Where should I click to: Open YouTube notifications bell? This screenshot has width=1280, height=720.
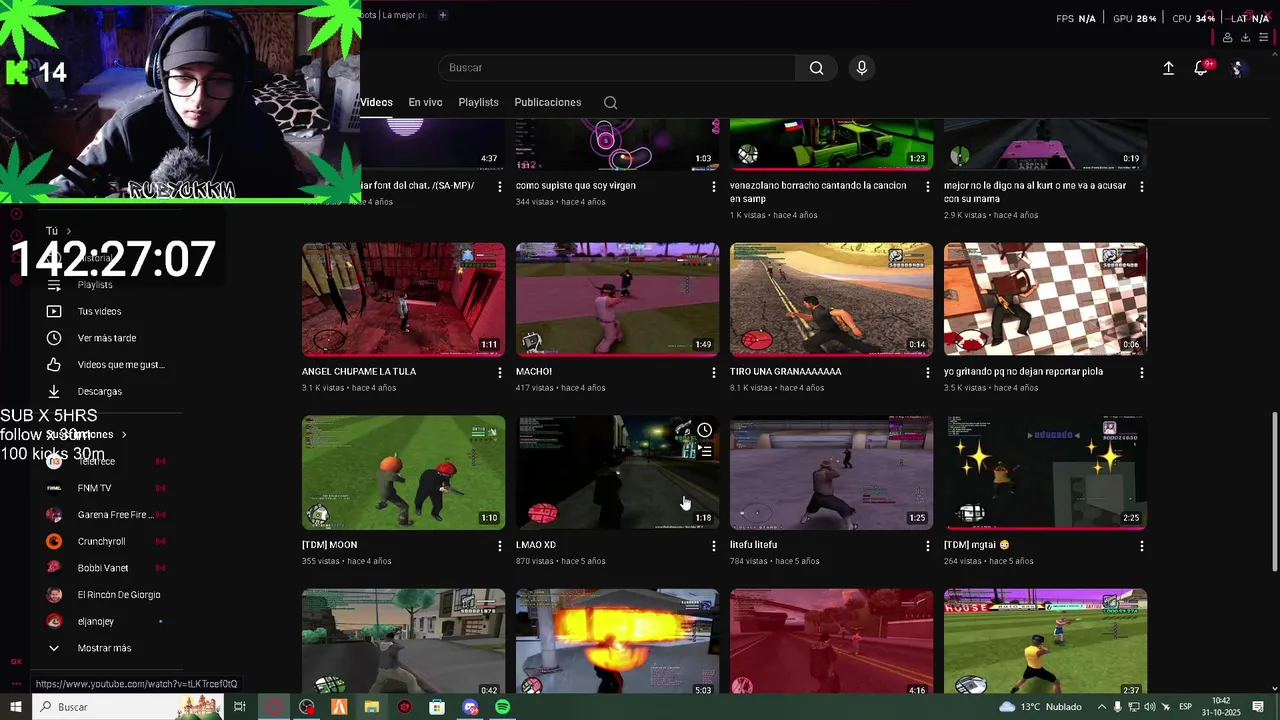coord(1201,68)
